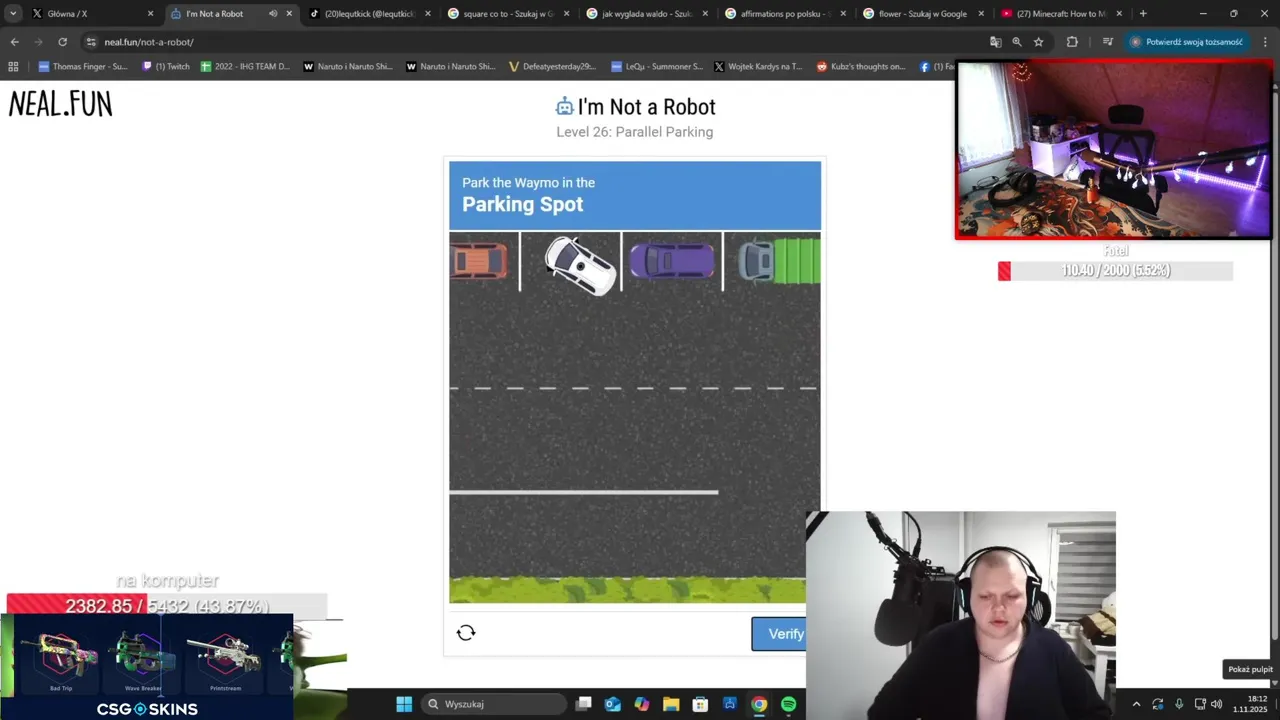Open the LeQu - Summoner S... bookmark
Screen dimensions: 1280x720
(x=656, y=67)
